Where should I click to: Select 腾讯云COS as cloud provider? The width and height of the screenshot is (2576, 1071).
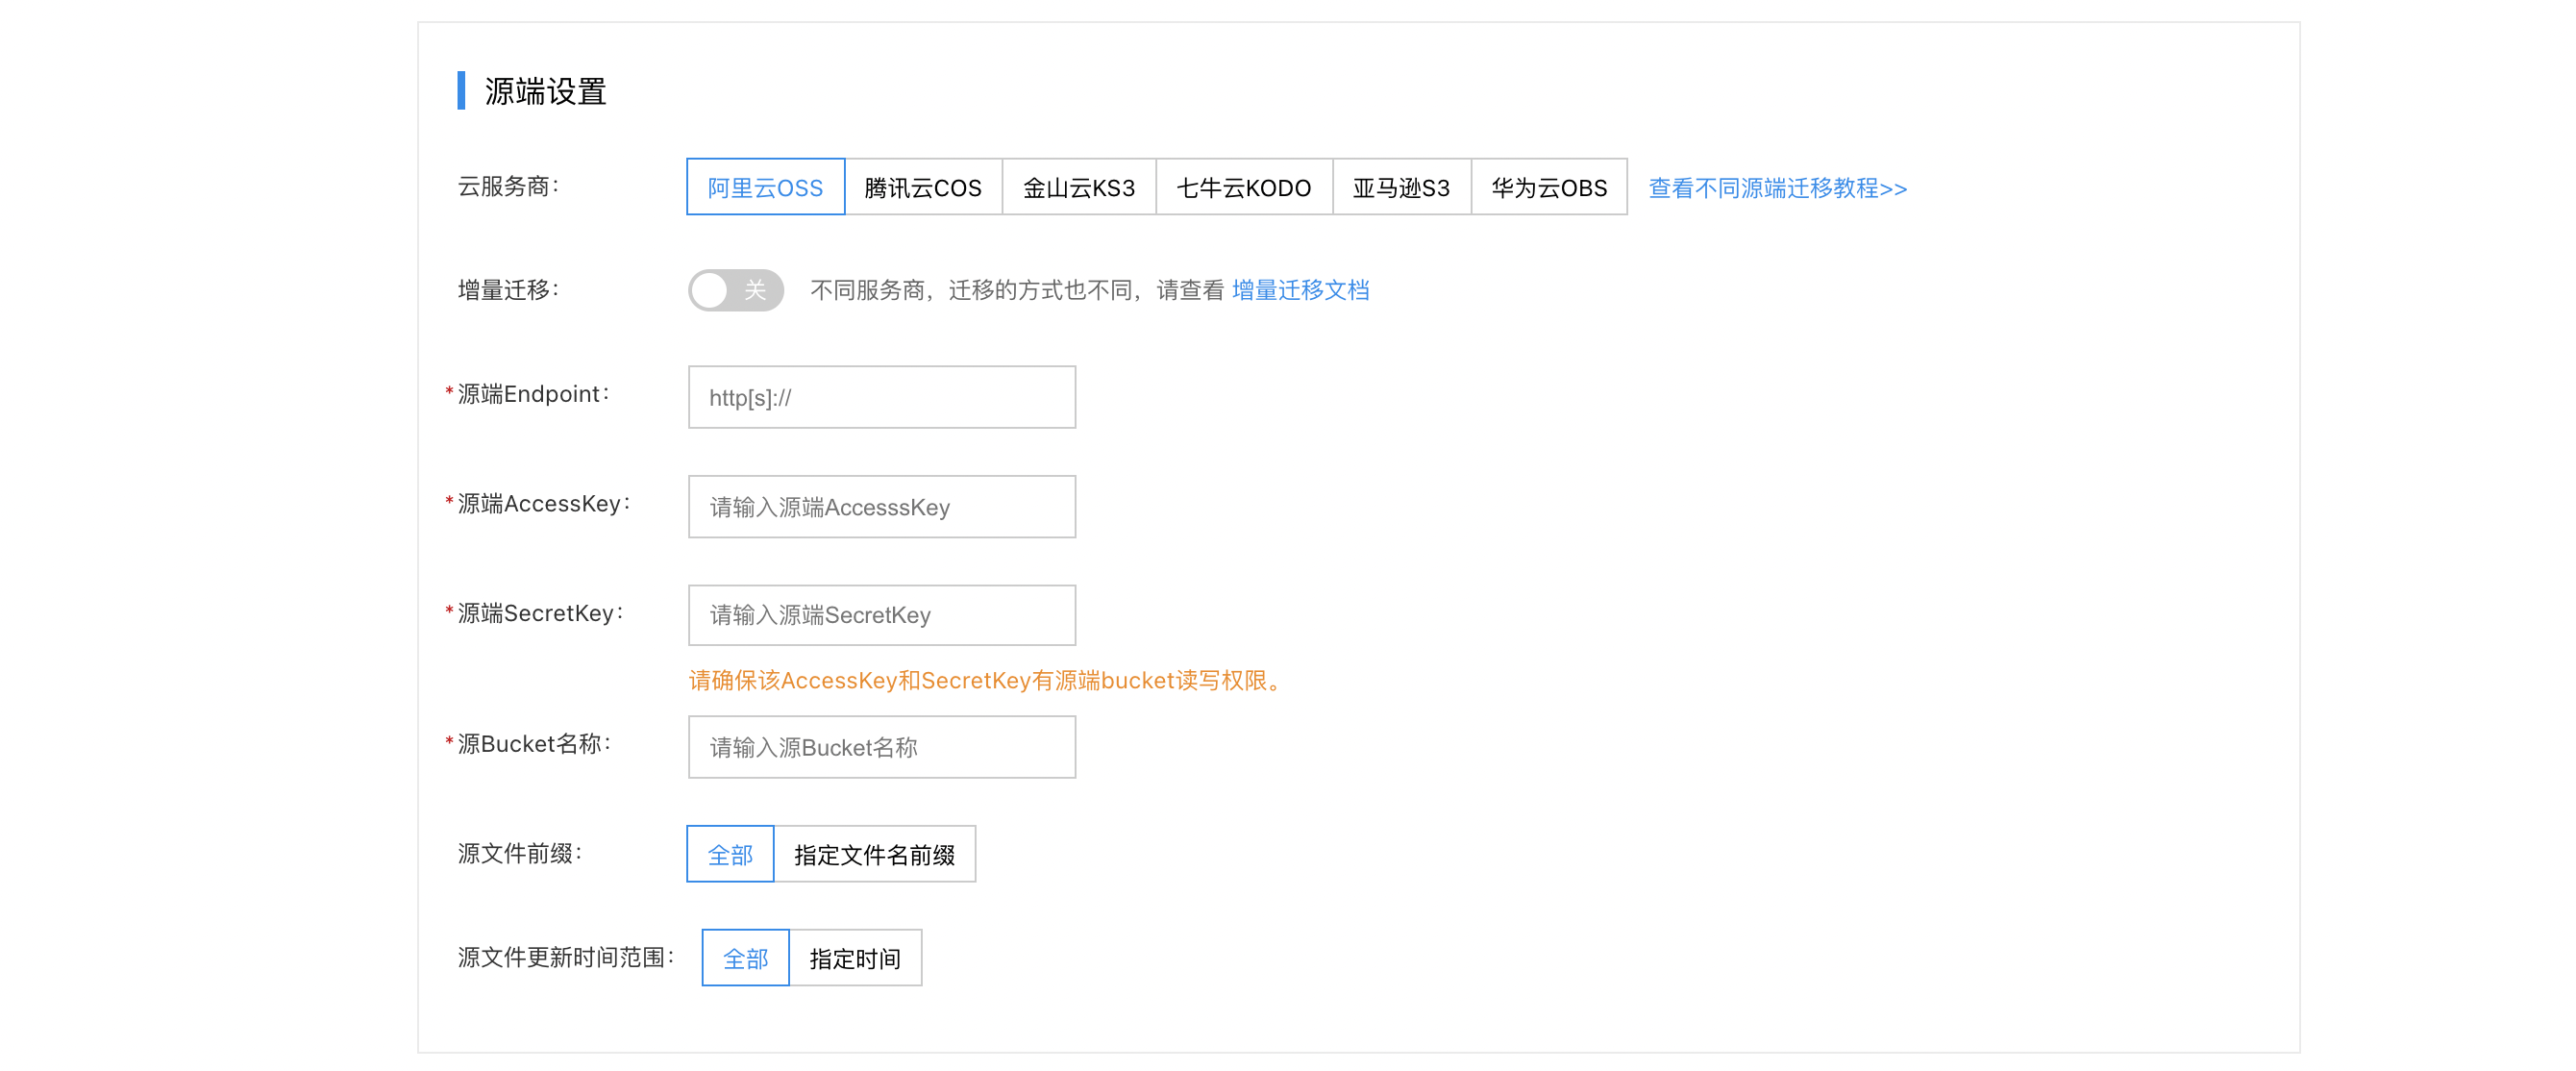[x=923, y=187]
